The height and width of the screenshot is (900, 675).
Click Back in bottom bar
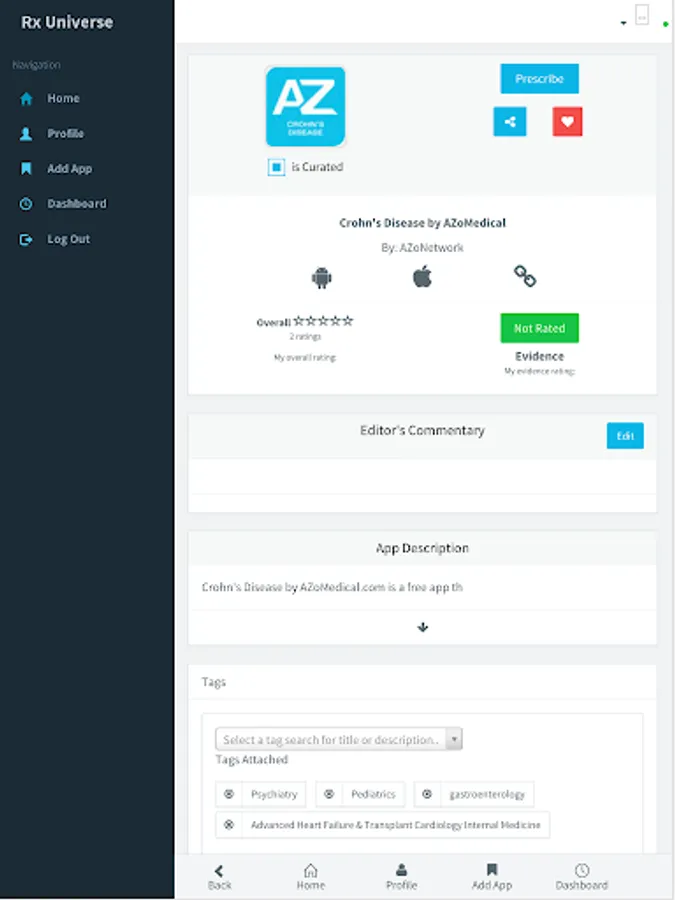point(219,878)
